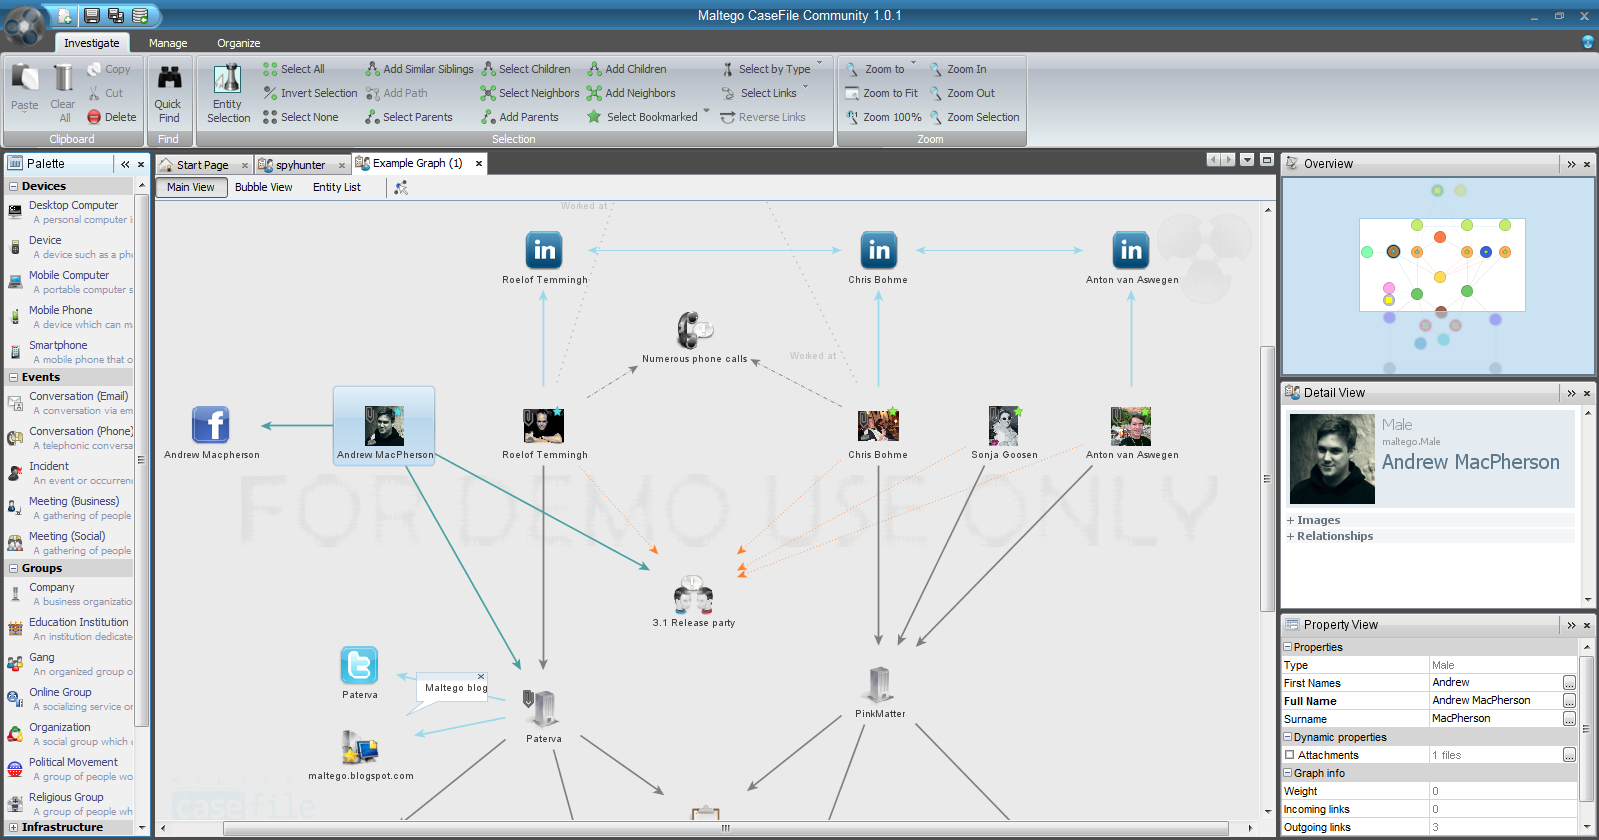The height and width of the screenshot is (840, 1599).
Task: Switch to the spyhunter tab
Action: pos(300,165)
